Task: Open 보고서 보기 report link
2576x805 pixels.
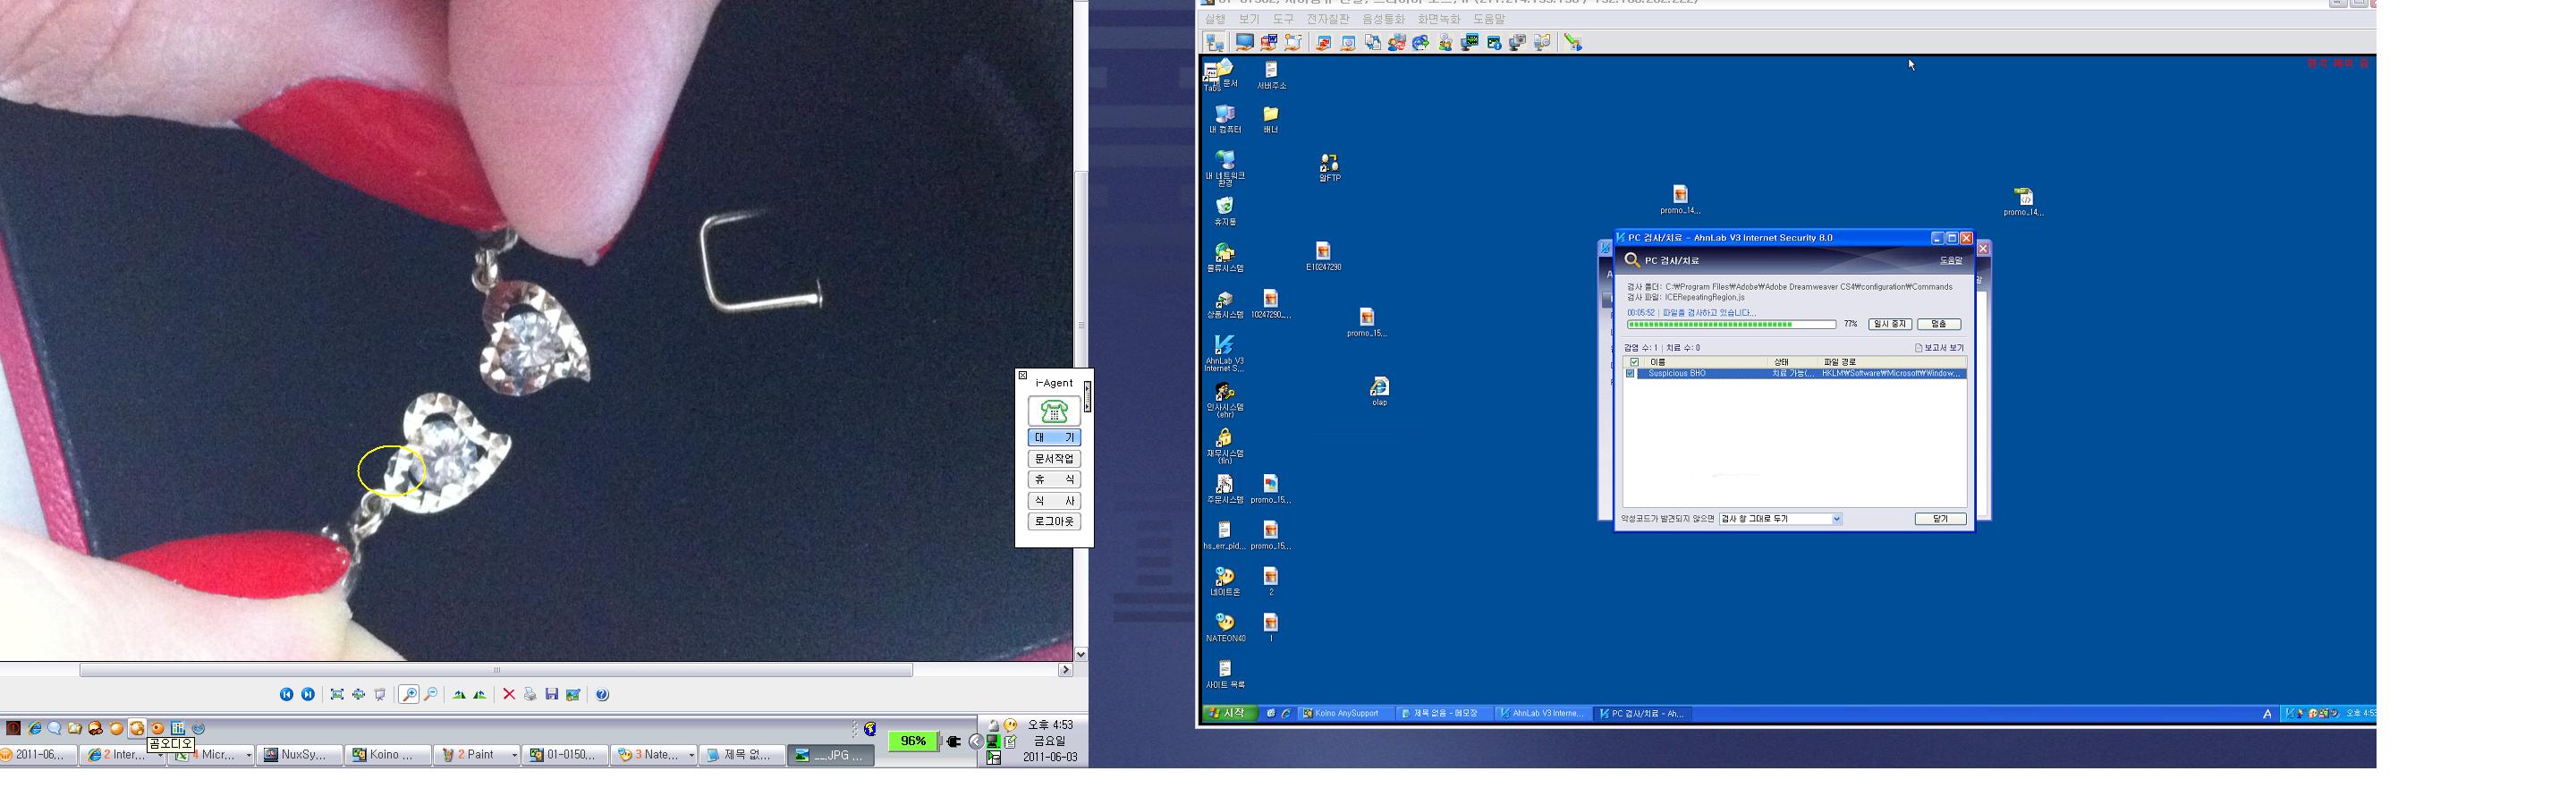Action: (x=1940, y=348)
